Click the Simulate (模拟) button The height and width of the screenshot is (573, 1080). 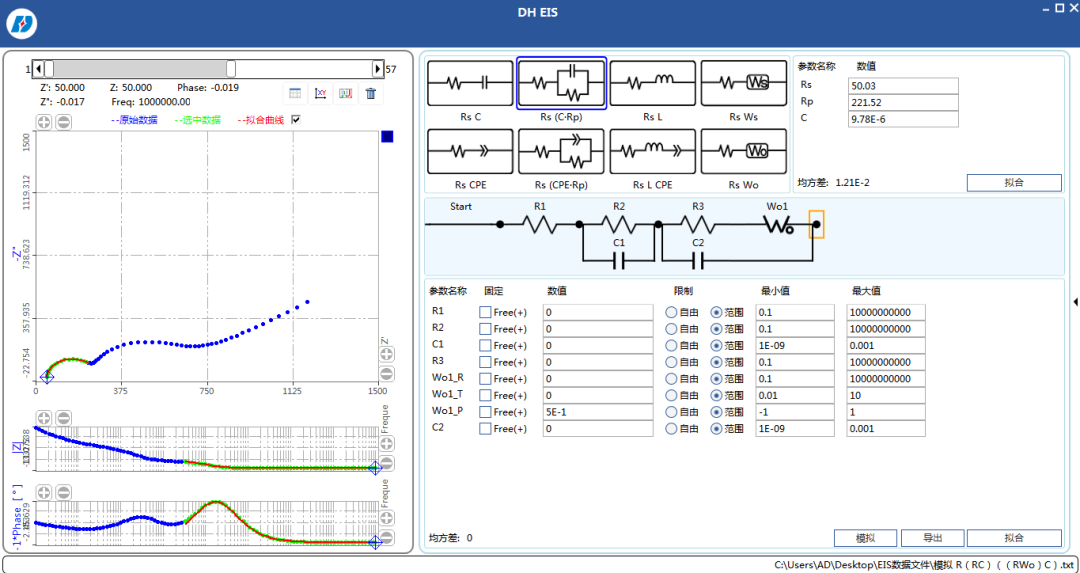click(866, 538)
